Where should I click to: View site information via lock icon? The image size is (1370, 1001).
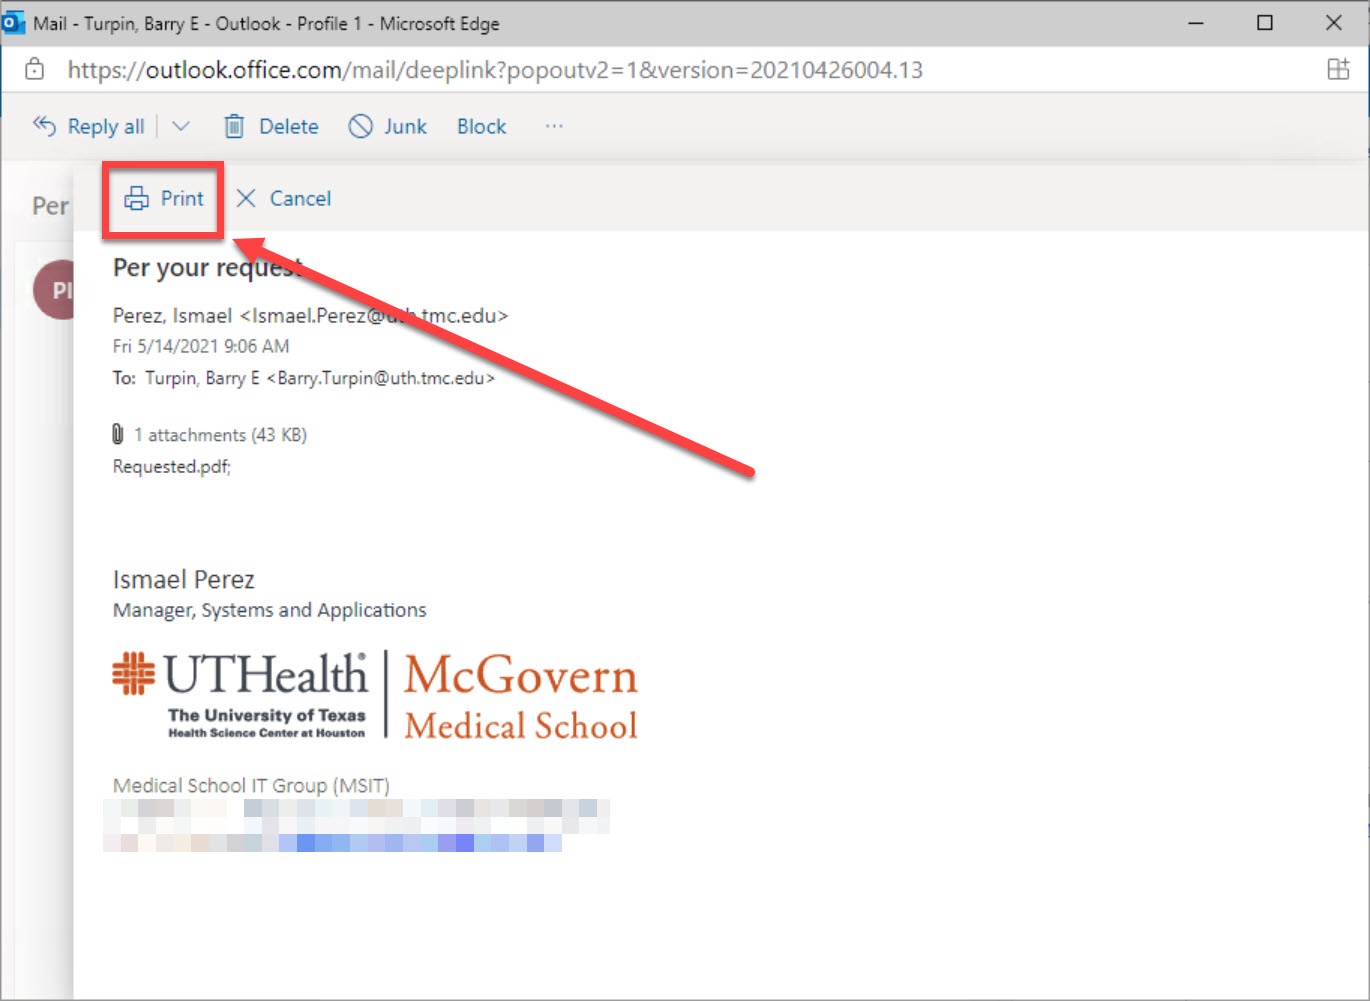(35, 70)
